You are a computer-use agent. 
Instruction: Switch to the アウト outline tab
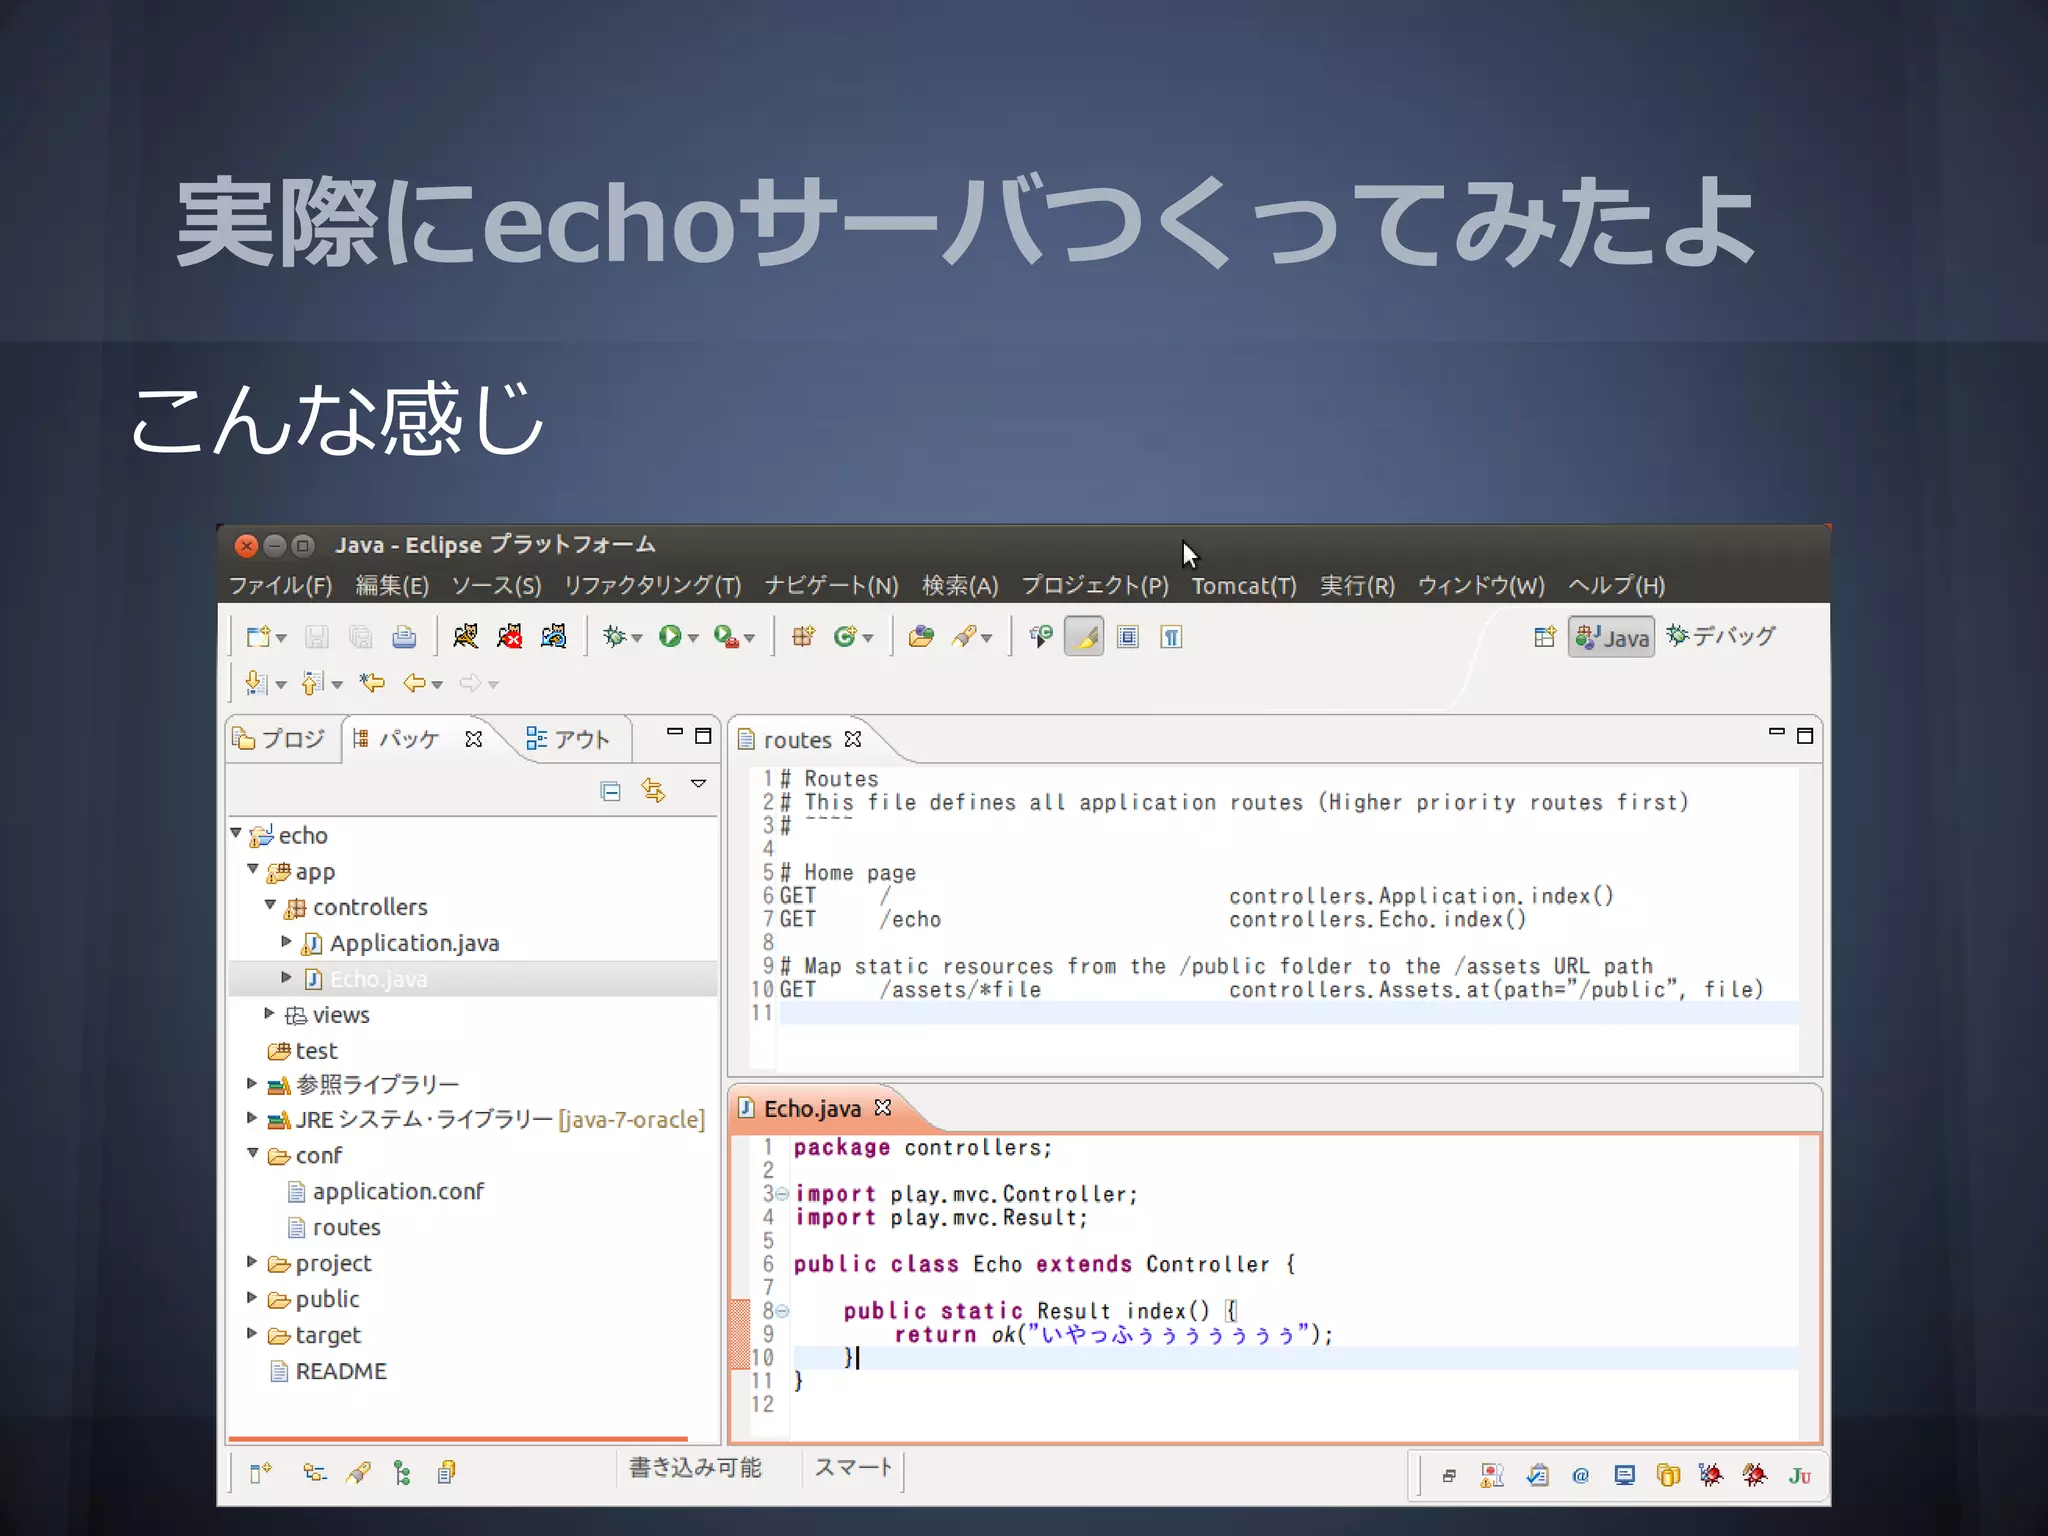(x=568, y=739)
